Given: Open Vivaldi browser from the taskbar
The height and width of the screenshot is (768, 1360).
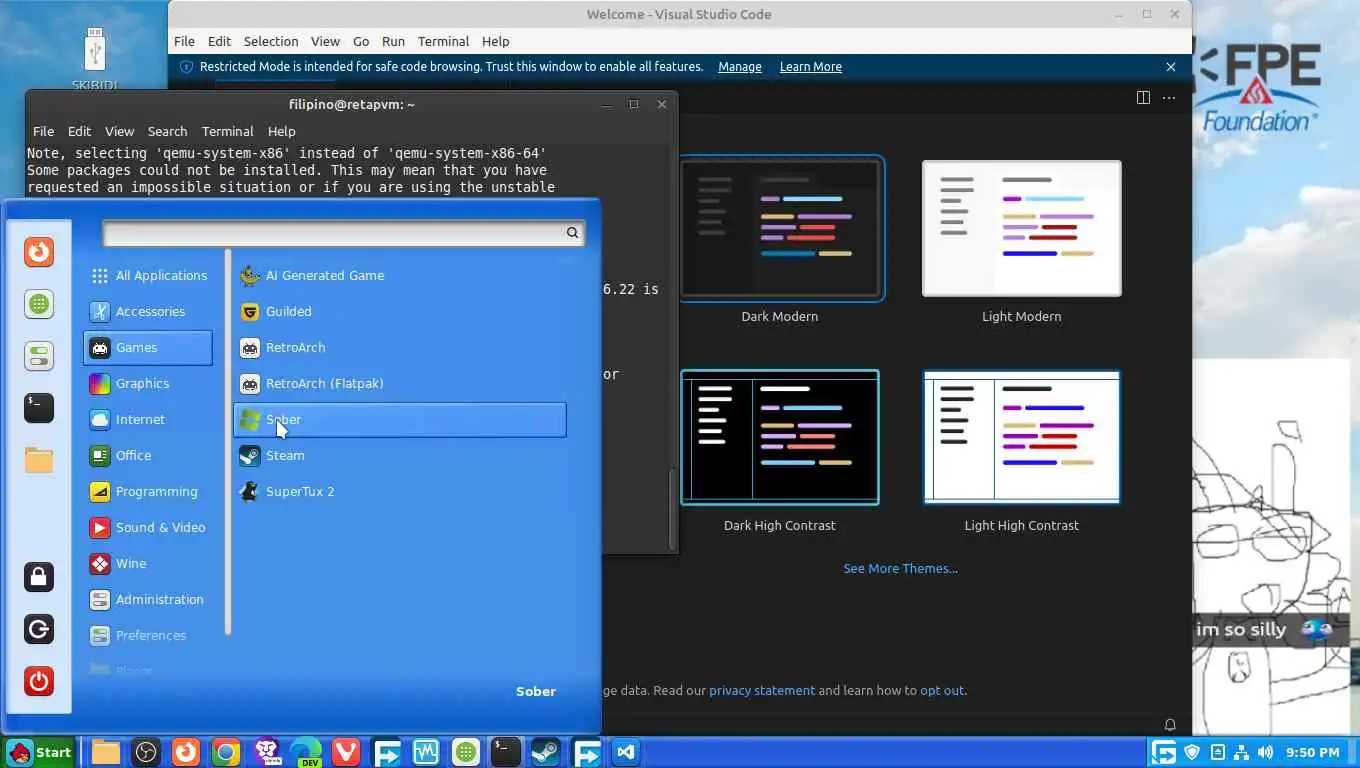Looking at the screenshot, I should point(346,753).
